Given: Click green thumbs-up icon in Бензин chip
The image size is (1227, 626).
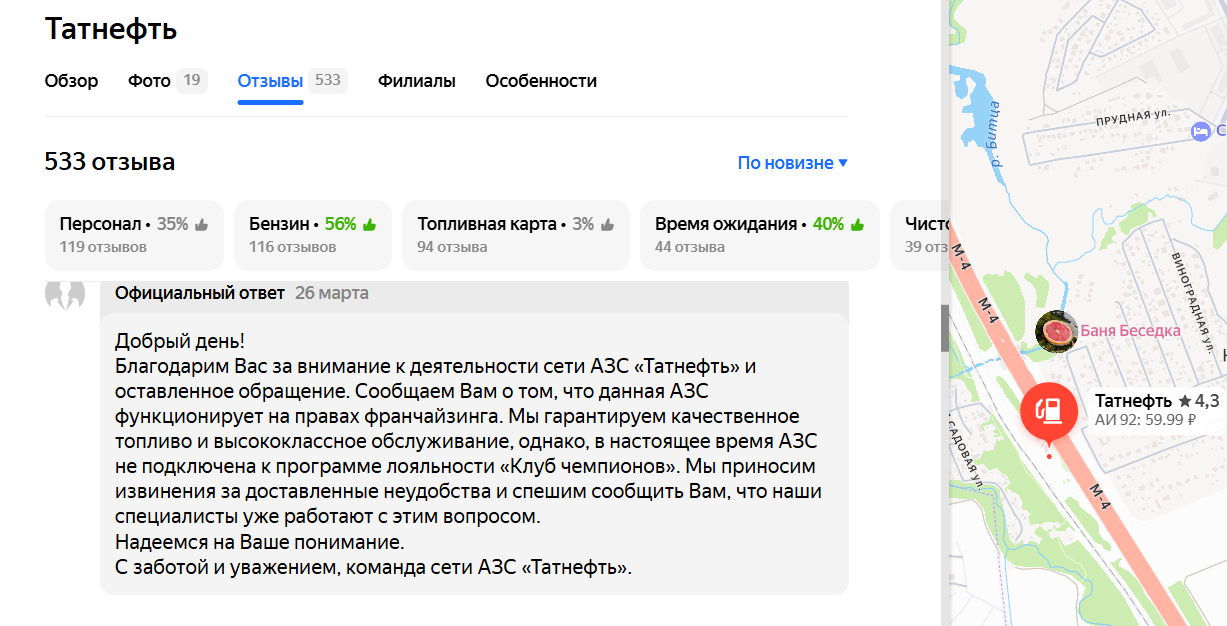Looking at the screenshot, I should coord(369,225).
